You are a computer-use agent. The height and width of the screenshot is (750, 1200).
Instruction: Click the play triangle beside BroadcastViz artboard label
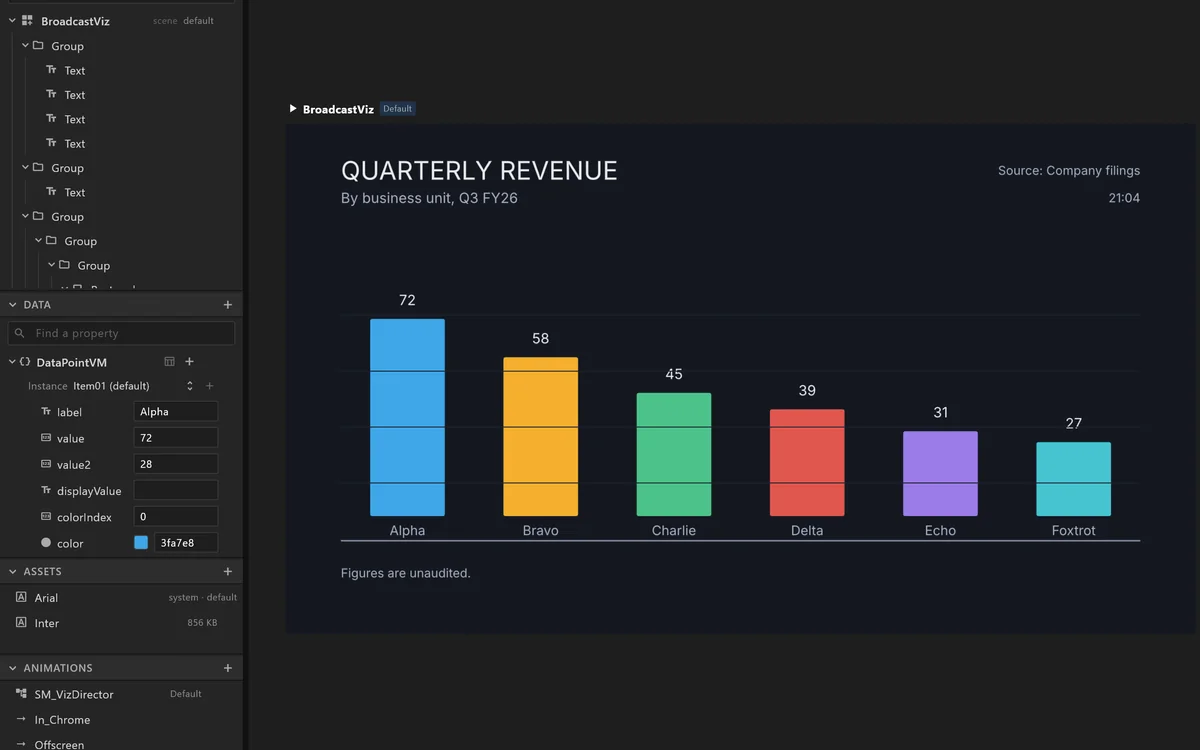293,108
